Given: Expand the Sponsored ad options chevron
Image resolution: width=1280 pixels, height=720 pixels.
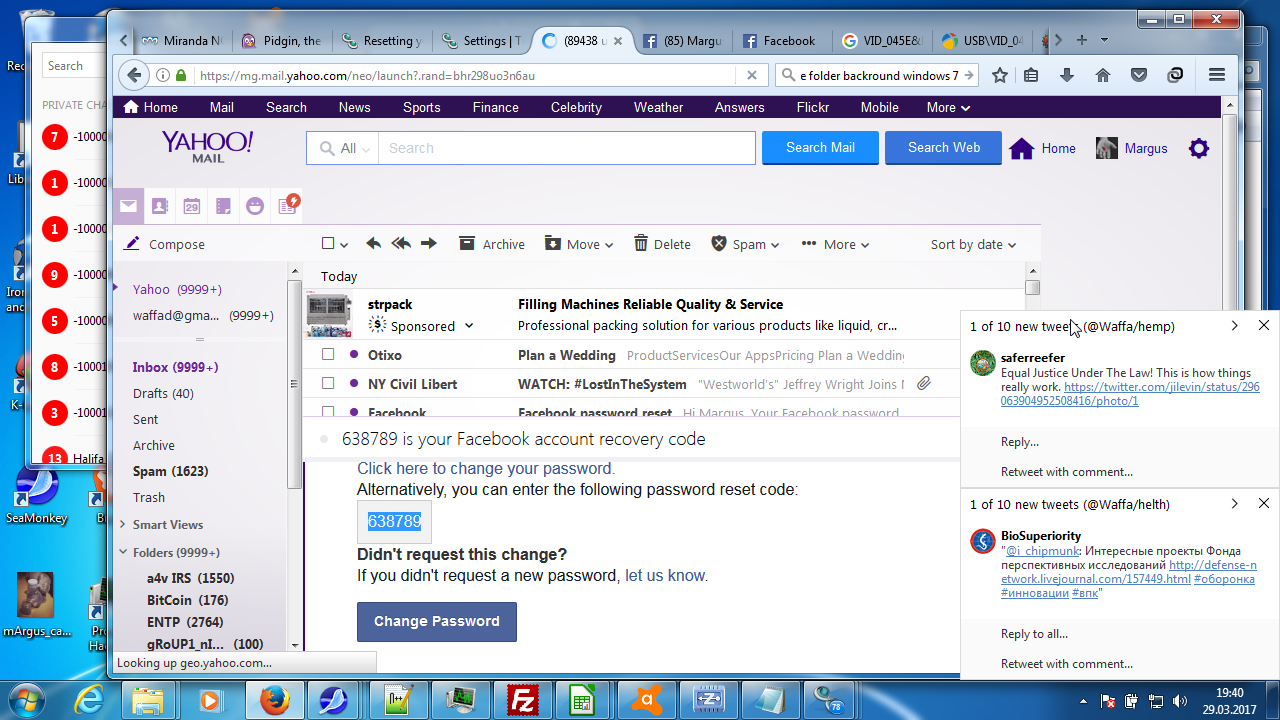Looking at the screenshot, I should (469, 326).
